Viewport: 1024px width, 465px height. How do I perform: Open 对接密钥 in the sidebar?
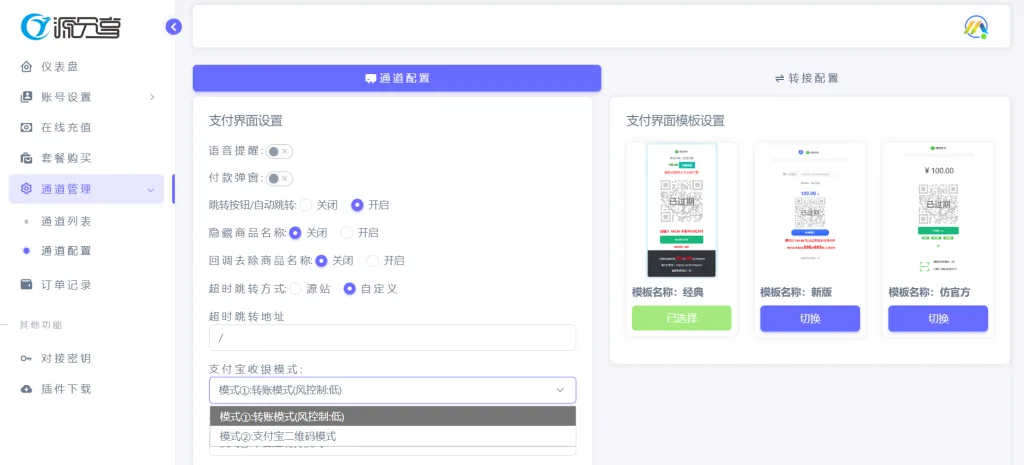[66, 359]
